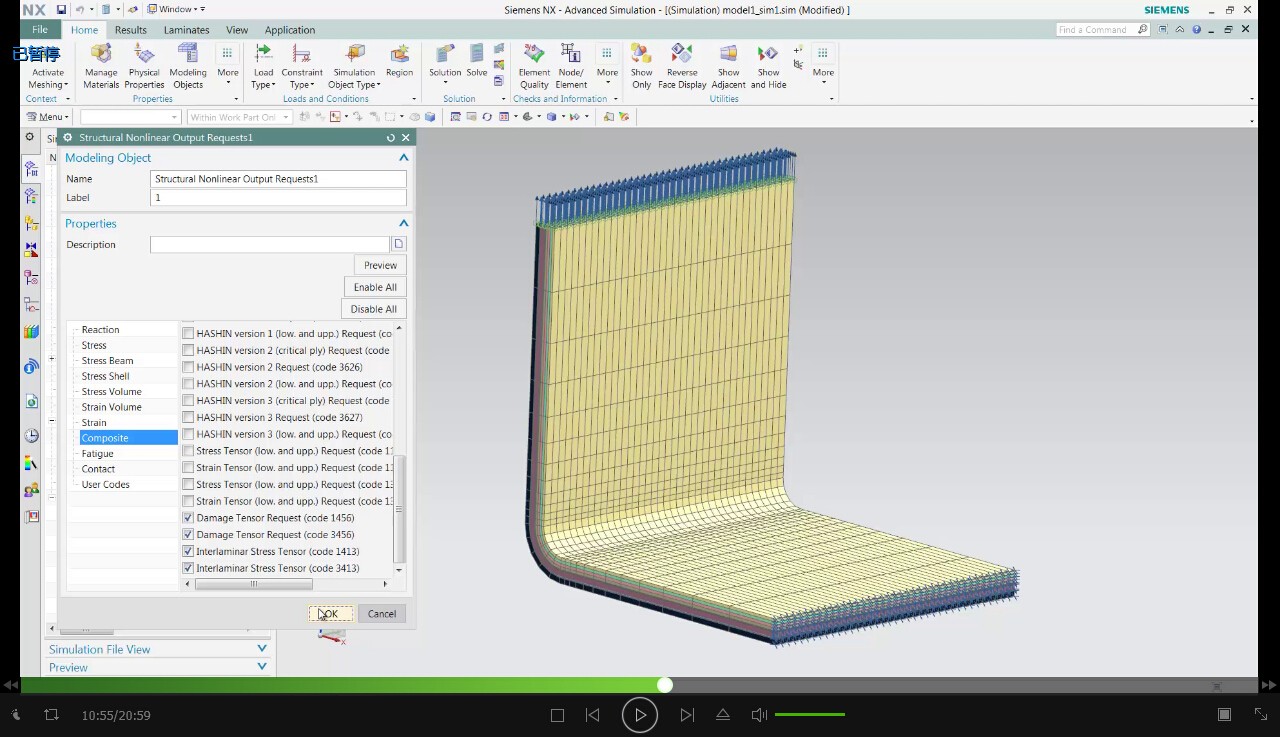
Task: Expand the Simulation File View panel
Action: point(261,649)
